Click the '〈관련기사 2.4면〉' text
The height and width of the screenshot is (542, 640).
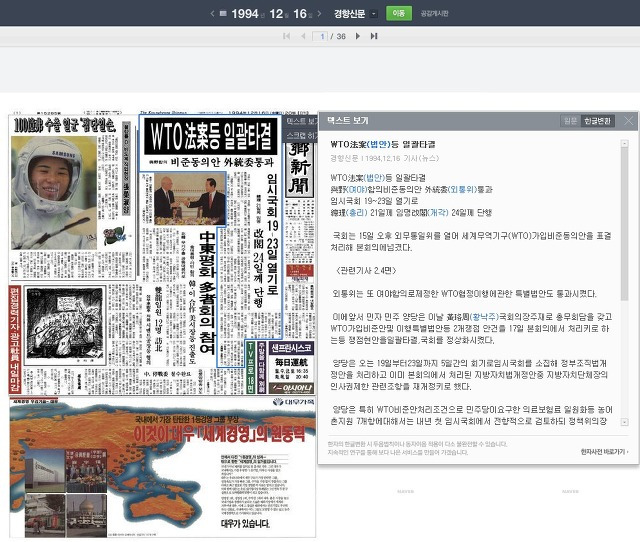coord(366,270)
